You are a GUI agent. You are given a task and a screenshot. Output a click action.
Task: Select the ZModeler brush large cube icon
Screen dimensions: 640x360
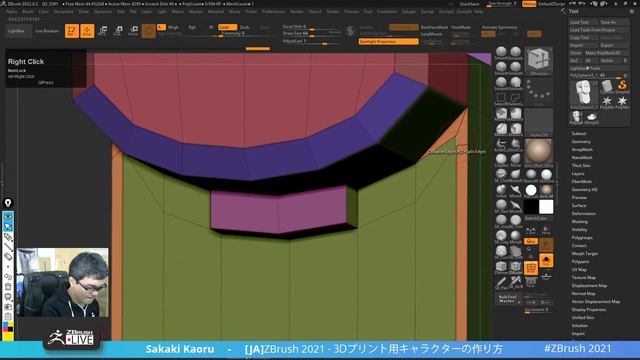coord(538,61)
